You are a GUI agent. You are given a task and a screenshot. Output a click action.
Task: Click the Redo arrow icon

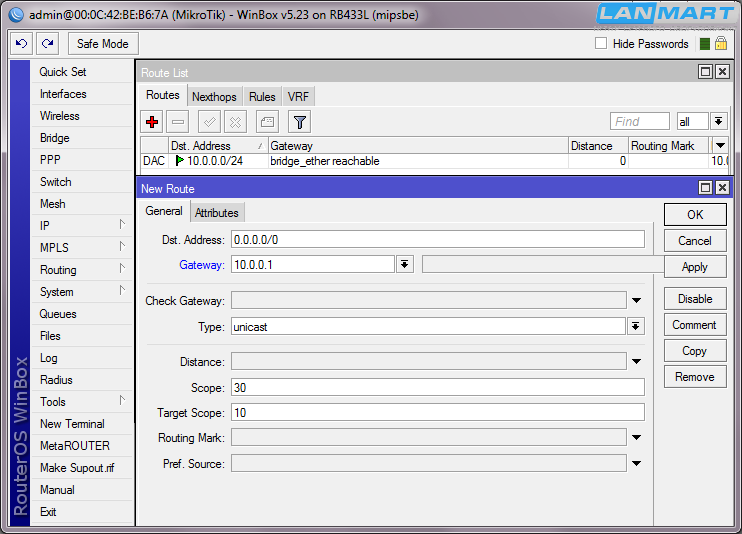(x=48, y=44)
